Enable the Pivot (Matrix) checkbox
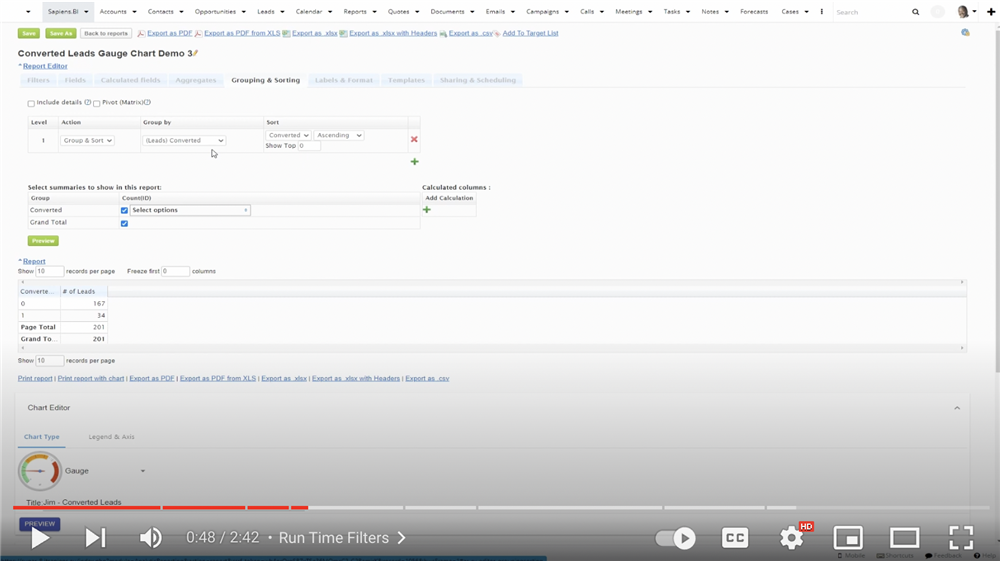 [x=96, y=103]
